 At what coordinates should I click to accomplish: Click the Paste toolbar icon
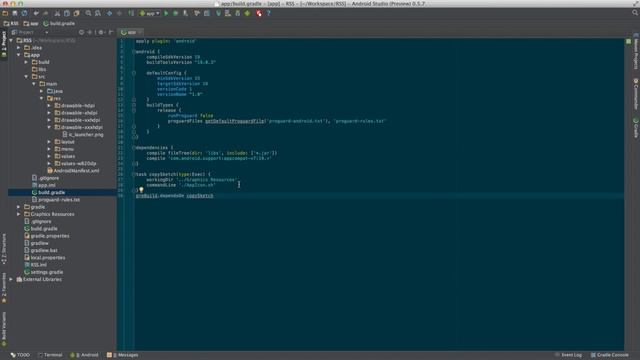[76, 13]
